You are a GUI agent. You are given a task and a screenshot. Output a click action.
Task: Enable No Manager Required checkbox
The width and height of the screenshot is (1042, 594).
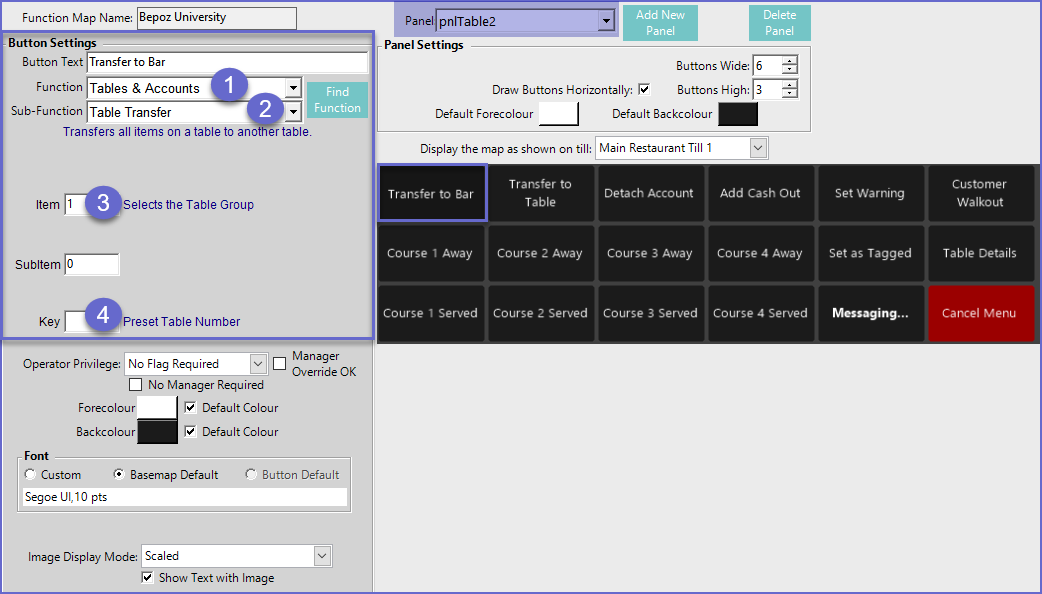point(136,385)
